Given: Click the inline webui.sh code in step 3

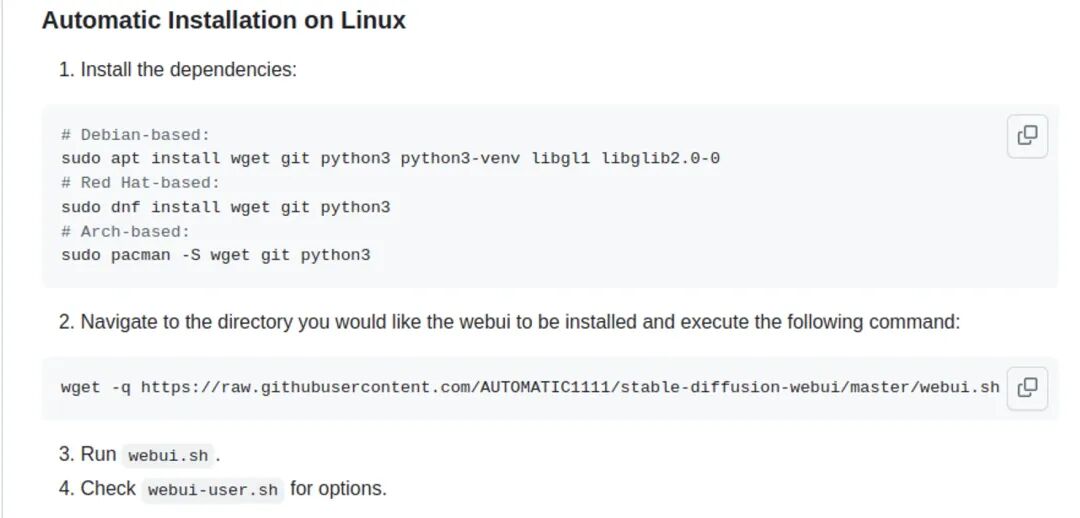Looking at the screenshot, I should coord(168,456).
